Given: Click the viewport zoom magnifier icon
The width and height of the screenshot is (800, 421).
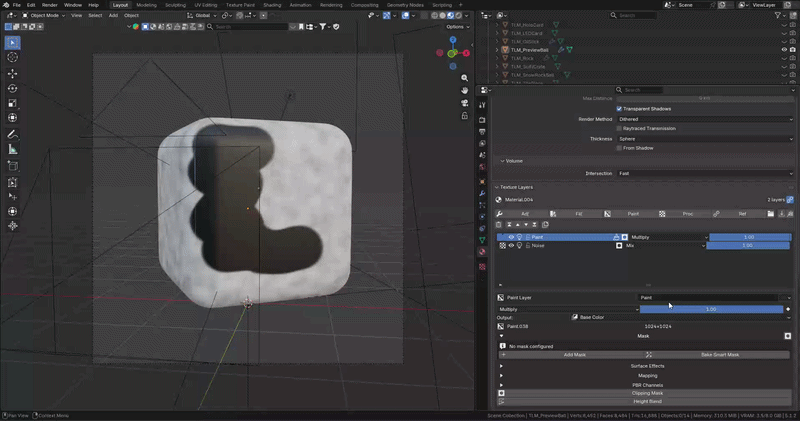Looking at the screenshot, I should (x=464, y=78).
